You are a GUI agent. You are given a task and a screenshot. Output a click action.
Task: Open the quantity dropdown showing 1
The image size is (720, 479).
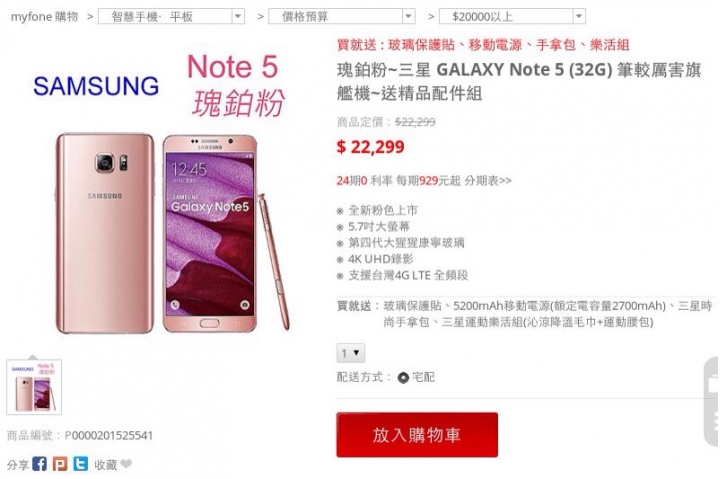click(351, 353)
